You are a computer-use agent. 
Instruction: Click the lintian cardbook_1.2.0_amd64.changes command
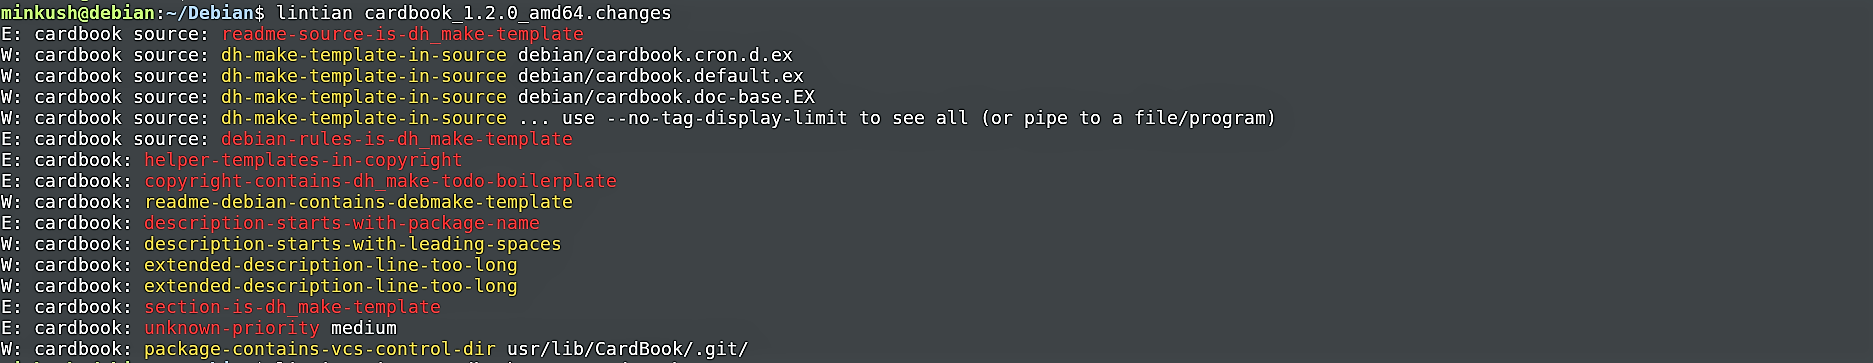click(x=474, y=13)
